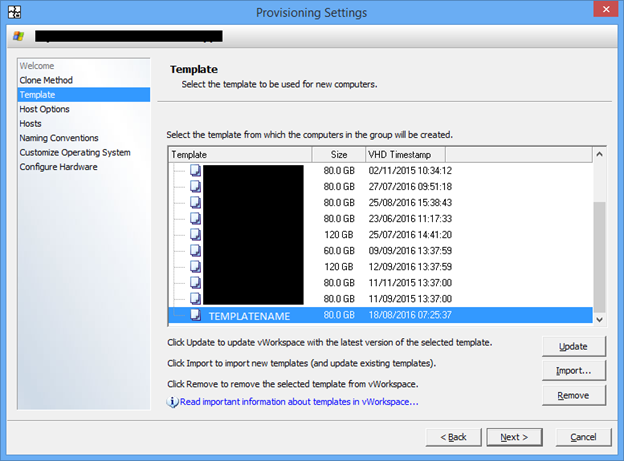This screenshot has width=624, height=461.
Task: Click timestamp 11/11/2015 13:37:00
Action: [410, 282]
